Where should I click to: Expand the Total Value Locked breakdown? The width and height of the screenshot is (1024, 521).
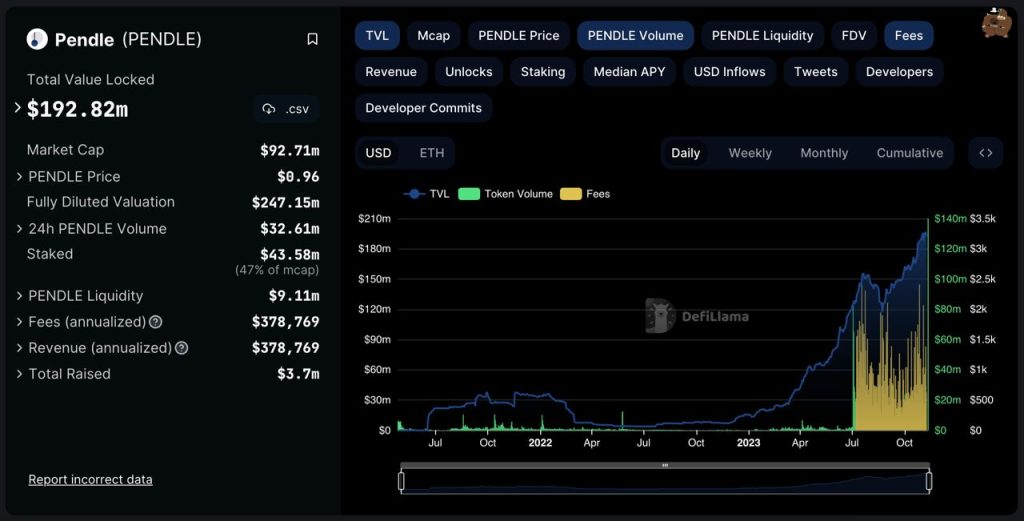coord(18,108)
